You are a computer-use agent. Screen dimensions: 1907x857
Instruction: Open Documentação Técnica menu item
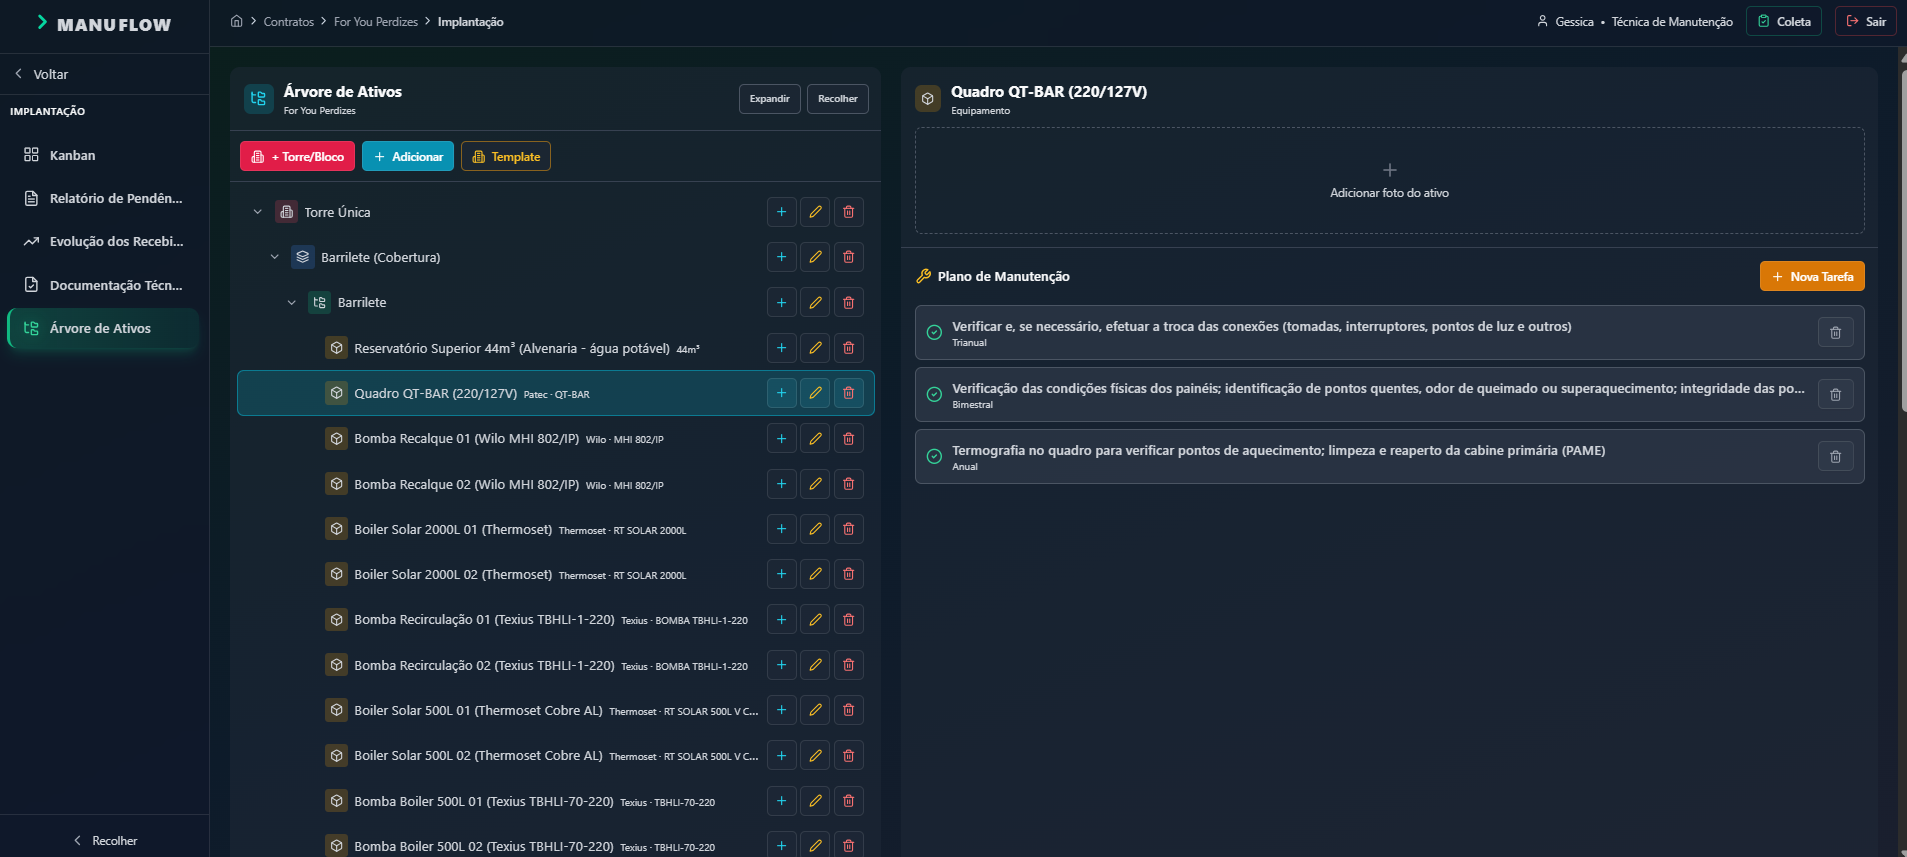click(x=104, y=285)
